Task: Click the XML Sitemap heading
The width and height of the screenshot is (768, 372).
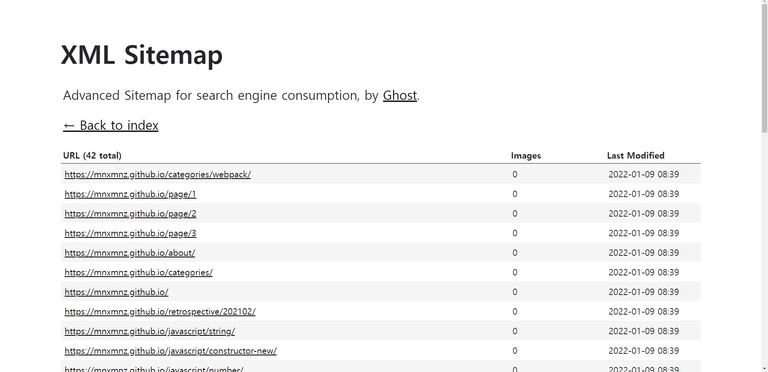Action: (x=142, y=54)
